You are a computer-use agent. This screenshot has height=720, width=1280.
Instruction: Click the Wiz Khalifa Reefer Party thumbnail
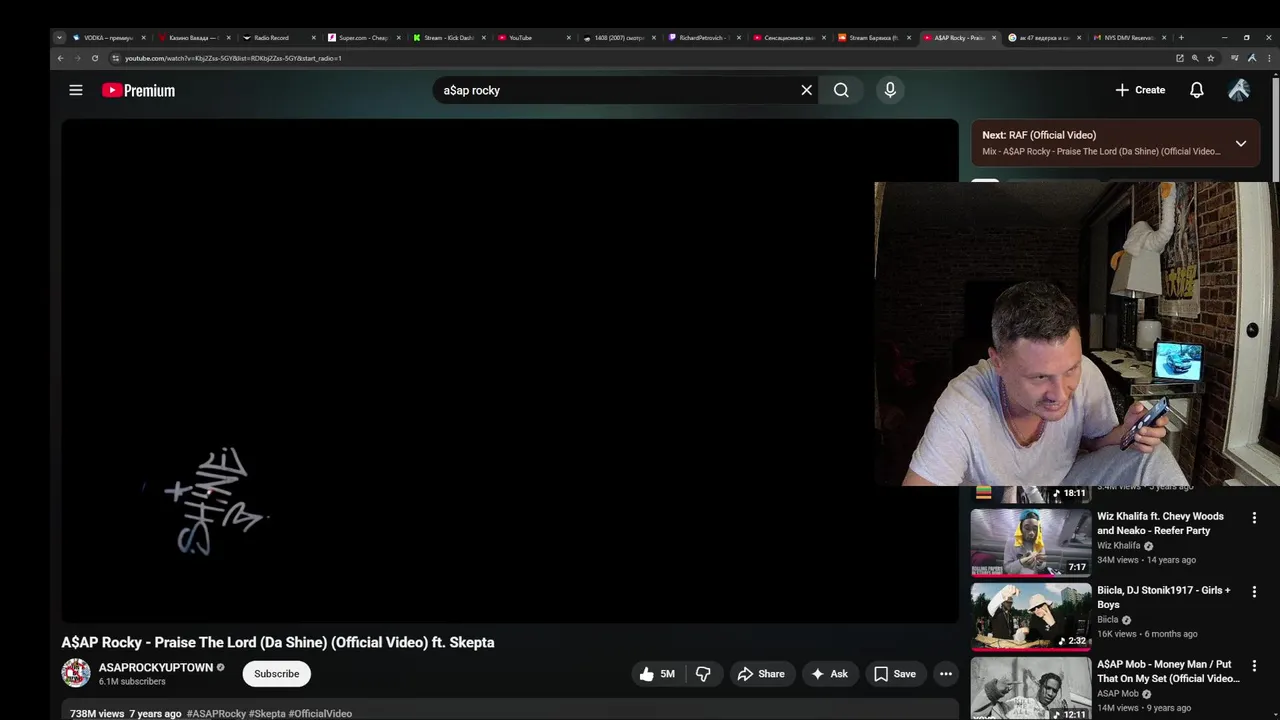coord(1031,543)
